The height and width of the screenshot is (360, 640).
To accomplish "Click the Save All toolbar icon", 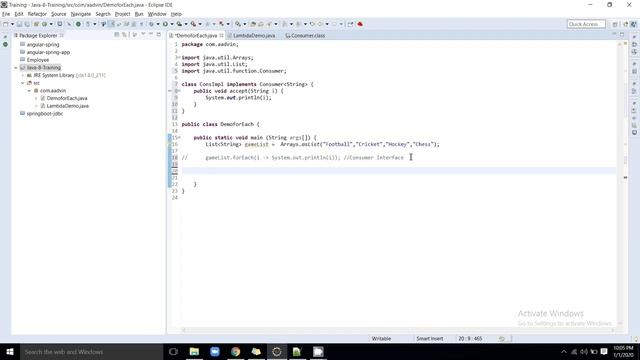I will tap(27, 24).
